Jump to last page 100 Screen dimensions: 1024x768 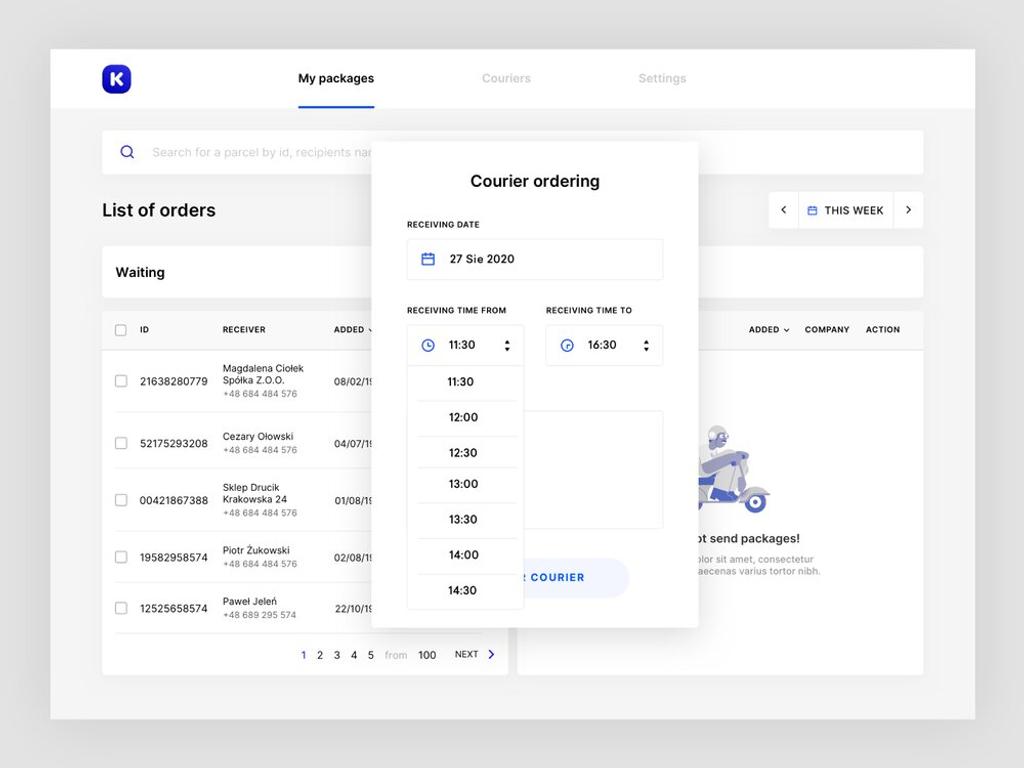tap(427, 655)
